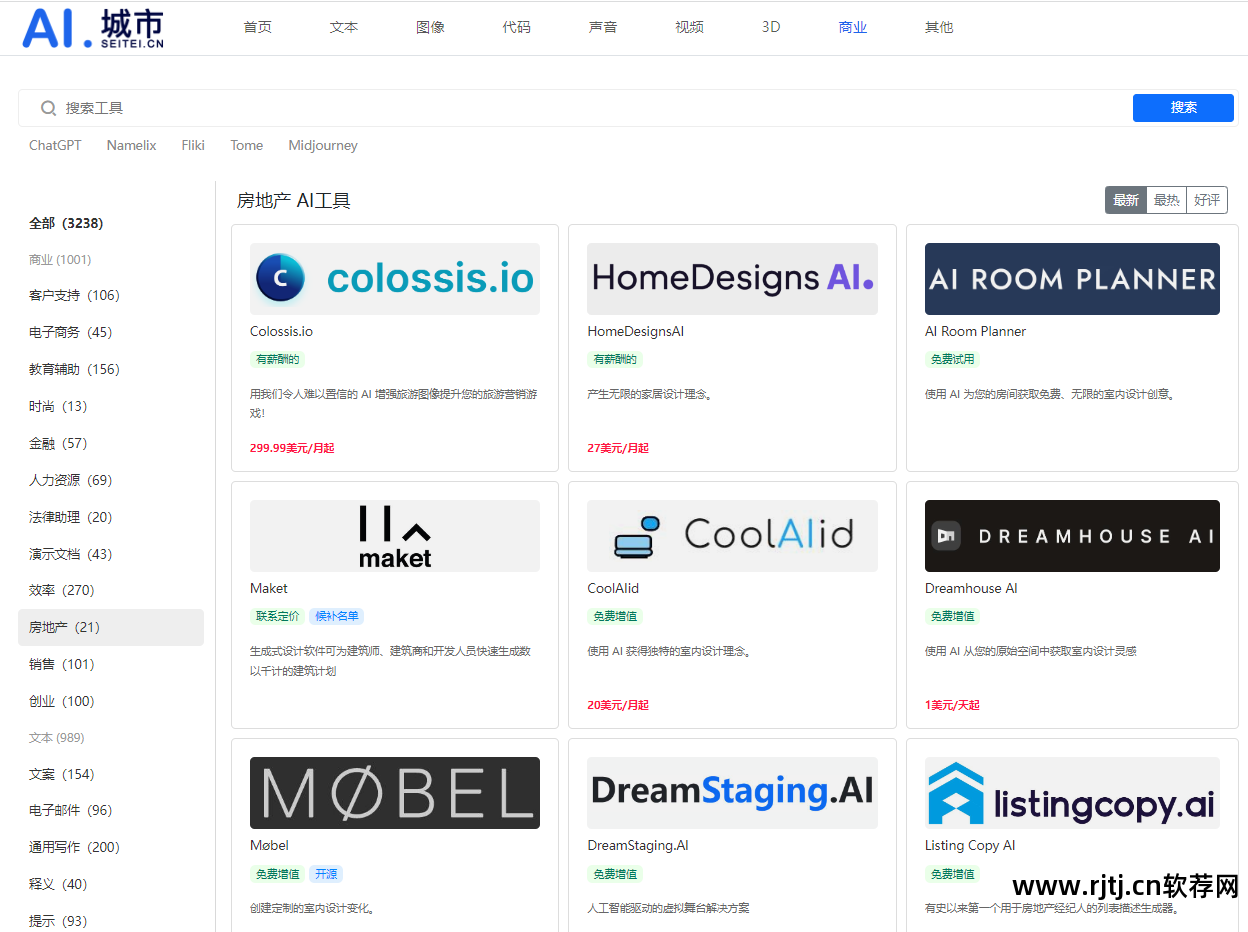Select the Namelix suggested search
The width and height of the screenshot is (1248, 932).
pos(131,145)
